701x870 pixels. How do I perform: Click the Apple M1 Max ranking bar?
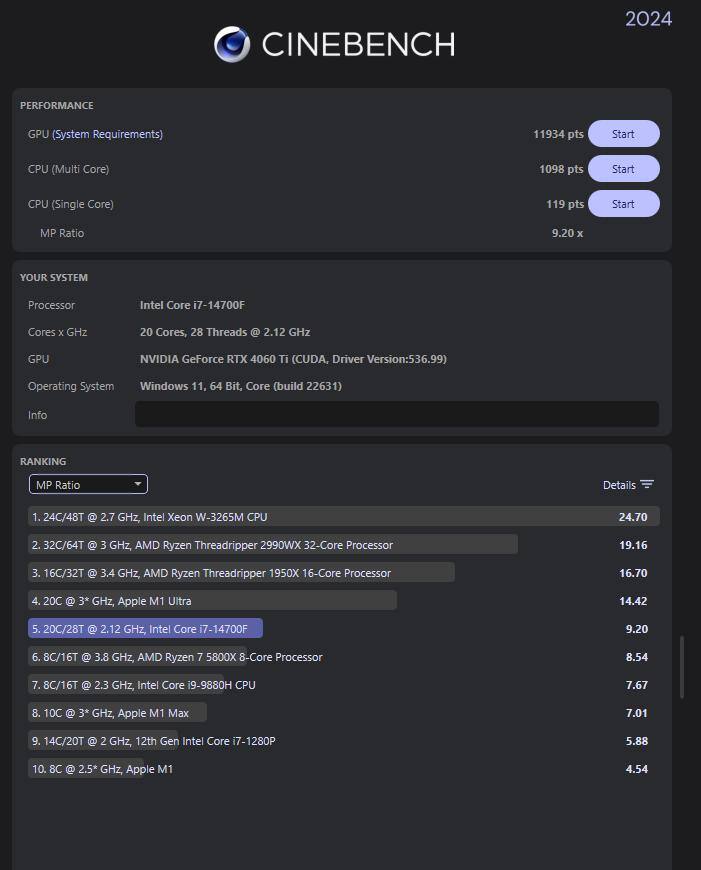(x=115, y=712)
